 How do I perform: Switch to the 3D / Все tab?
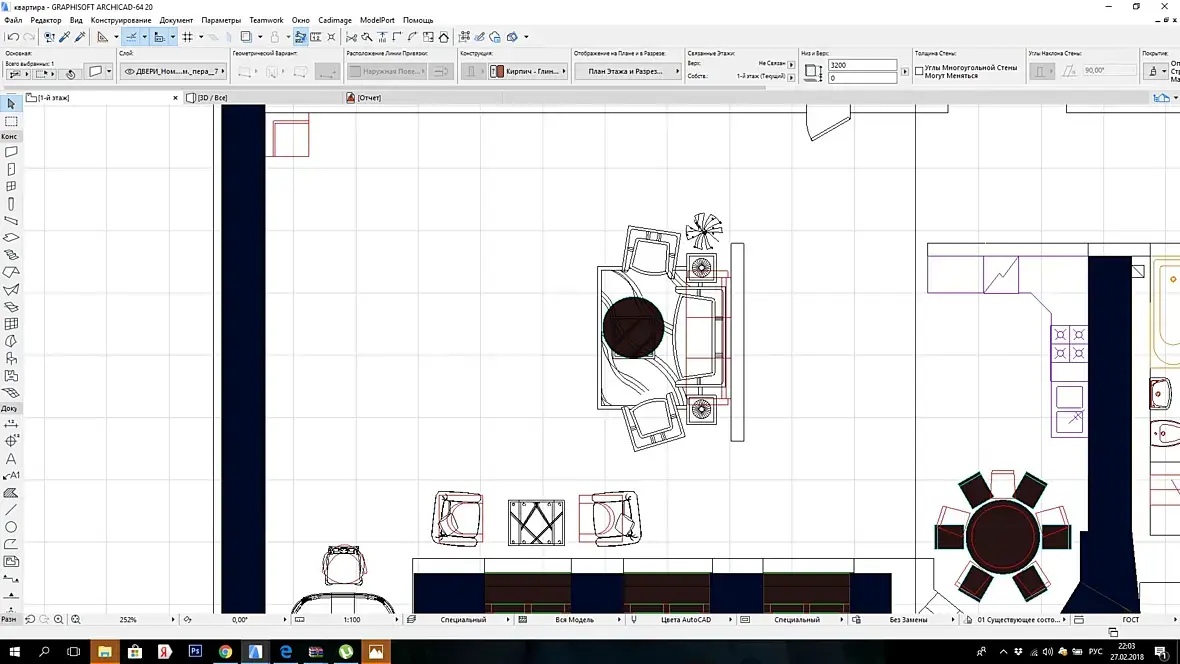(x=213, y=98)
